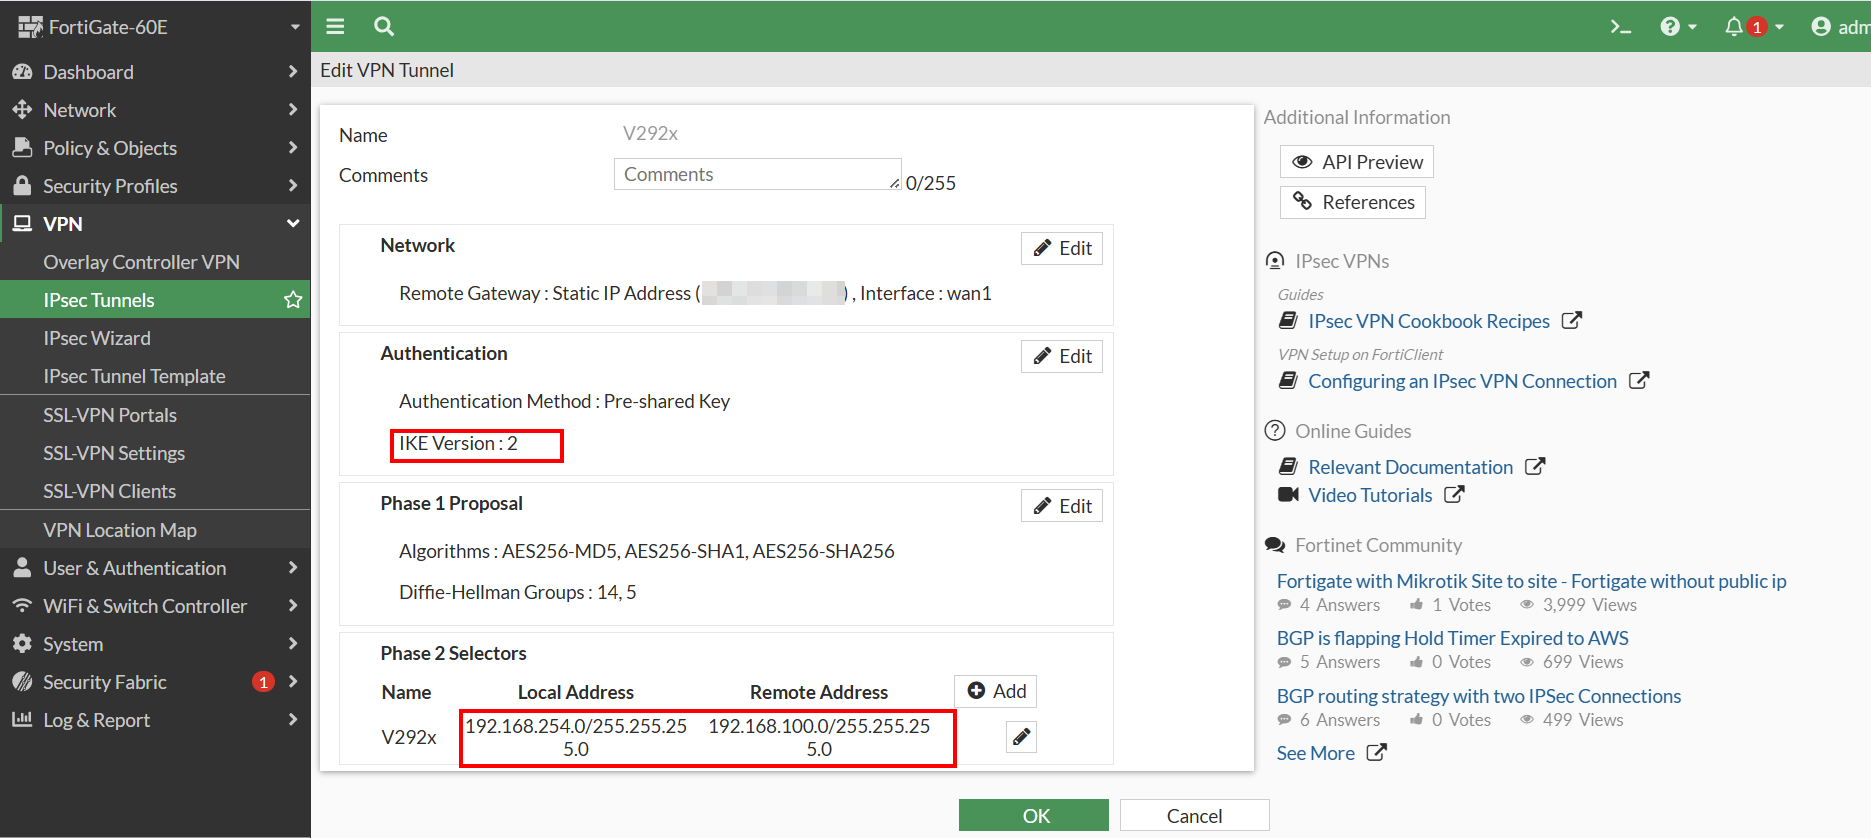
Task: Open the search magnifier in top bar
Action: click(x=384, y=27)
